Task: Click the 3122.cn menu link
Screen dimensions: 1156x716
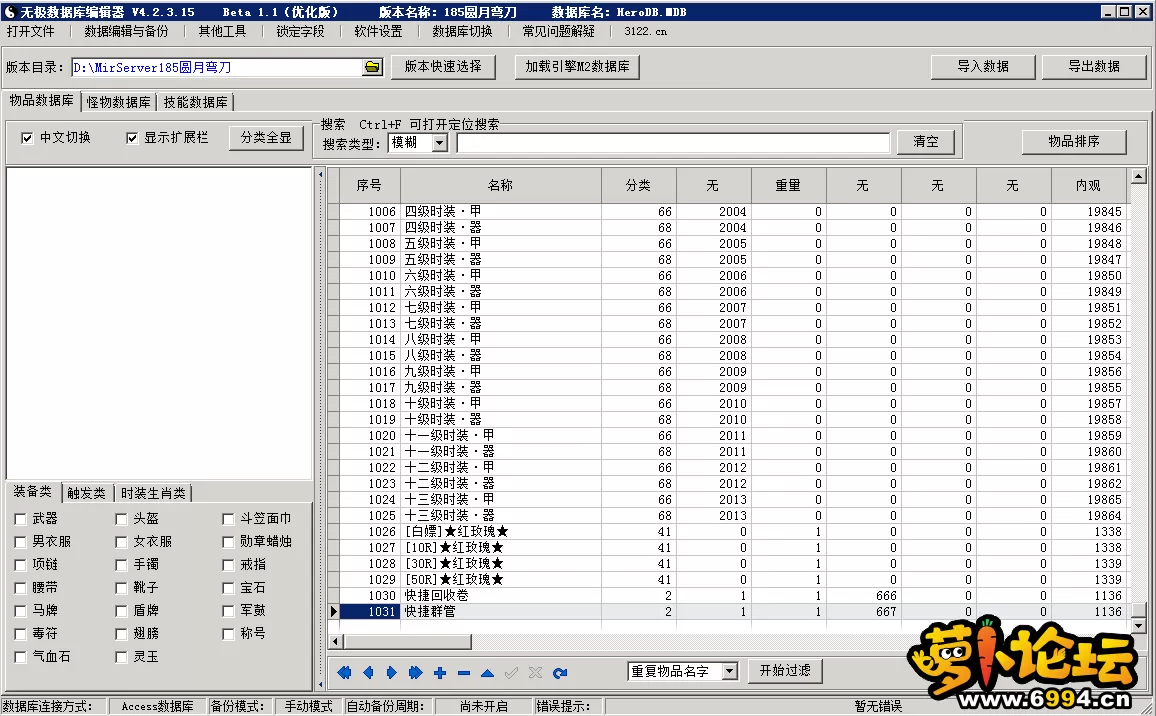Action: [x=645, y=31]
